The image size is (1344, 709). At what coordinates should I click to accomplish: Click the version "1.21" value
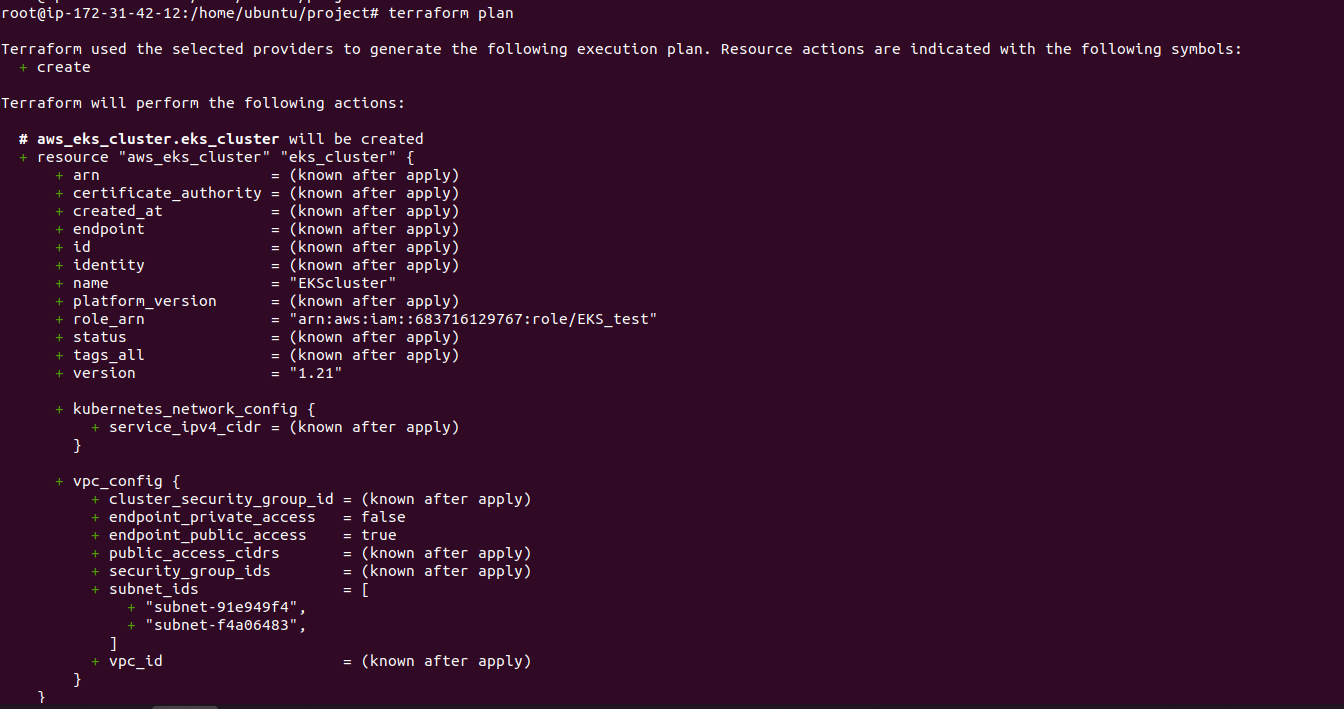[307, 373]
